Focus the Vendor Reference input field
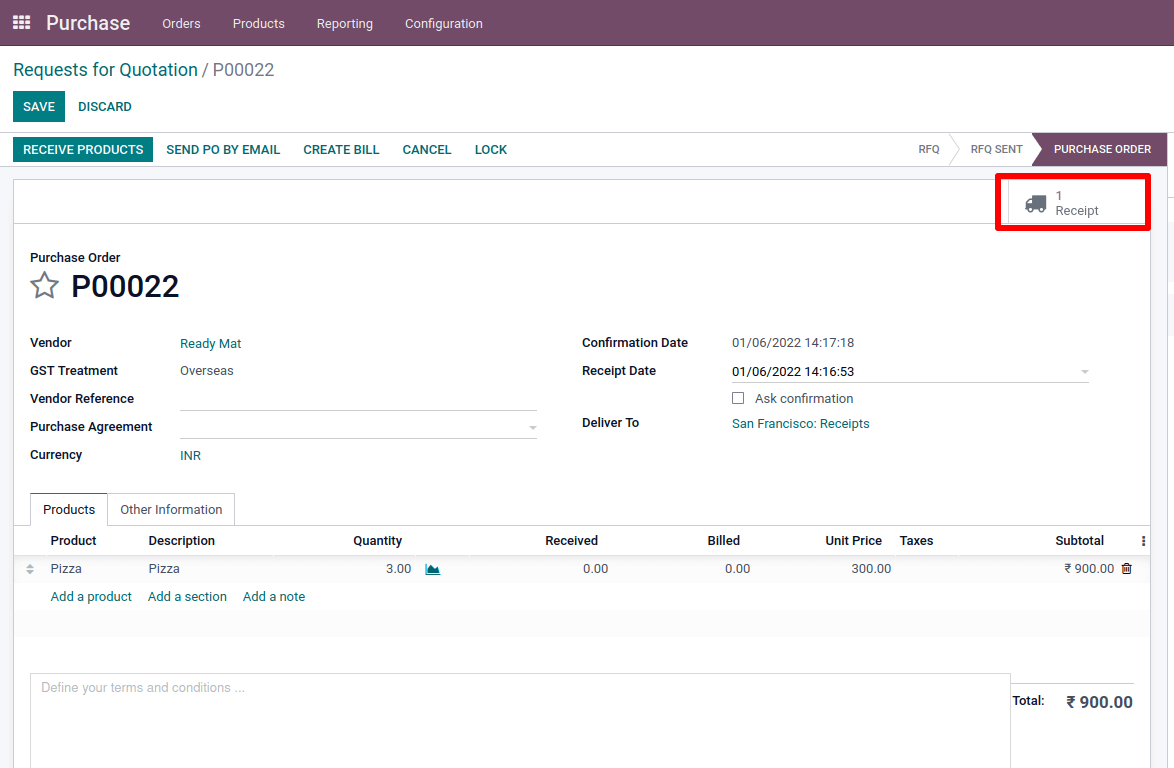This screenshot has height=768, width=1174. (358, 399)
